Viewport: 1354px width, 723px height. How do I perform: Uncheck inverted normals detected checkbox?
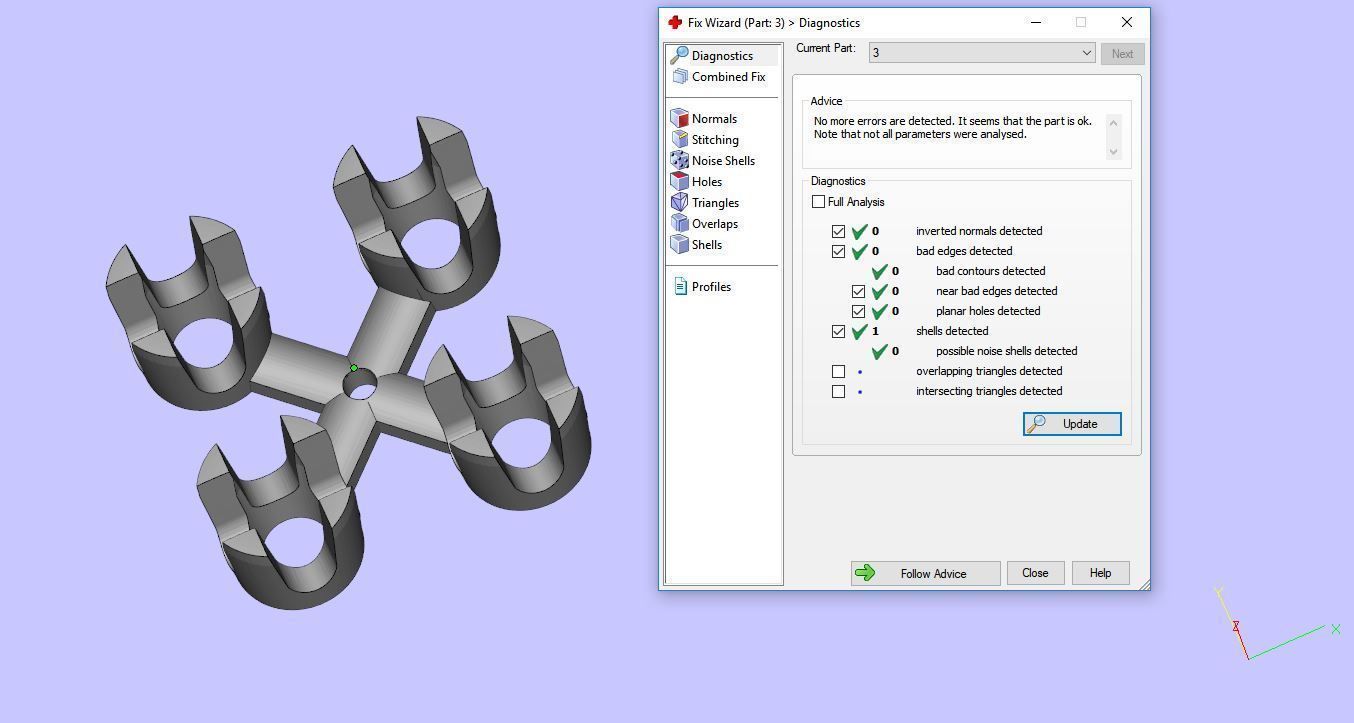pyautogui.click(x=838, y=231)
